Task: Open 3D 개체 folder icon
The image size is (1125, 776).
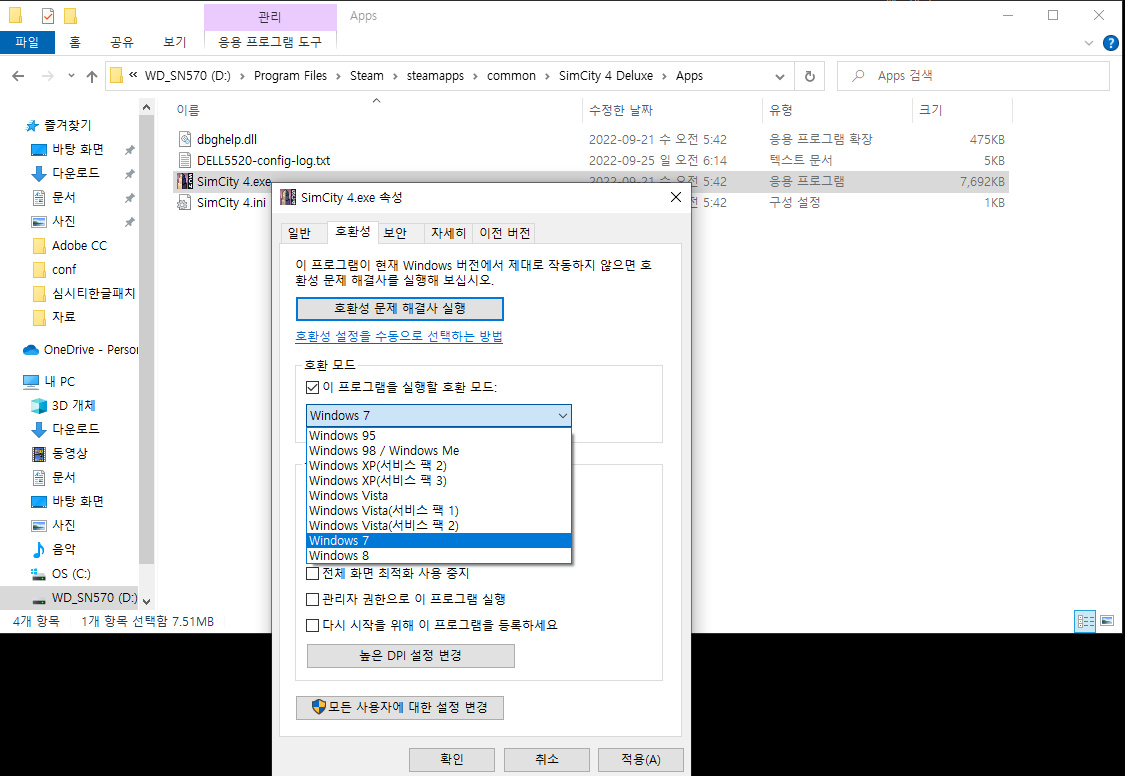Action: pyautogui.click(x=39, y=405)
